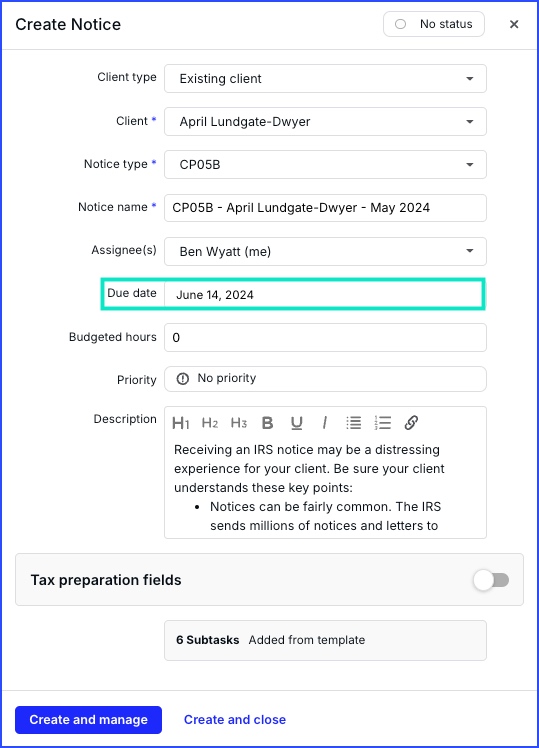The image size is (539, 748).
Task: Open the Client dropdown list
Action: pos(325,122)
